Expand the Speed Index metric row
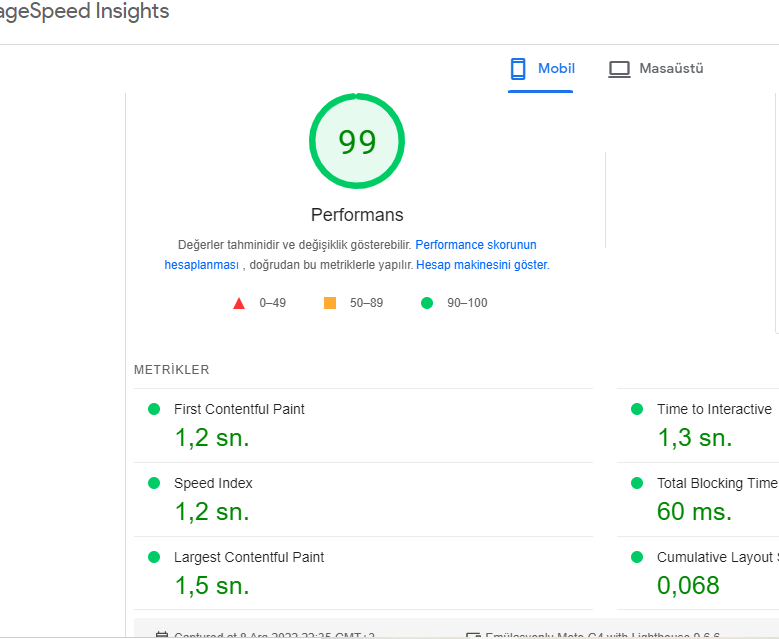This screenshot has width=779, height=639. coord(363,499)
